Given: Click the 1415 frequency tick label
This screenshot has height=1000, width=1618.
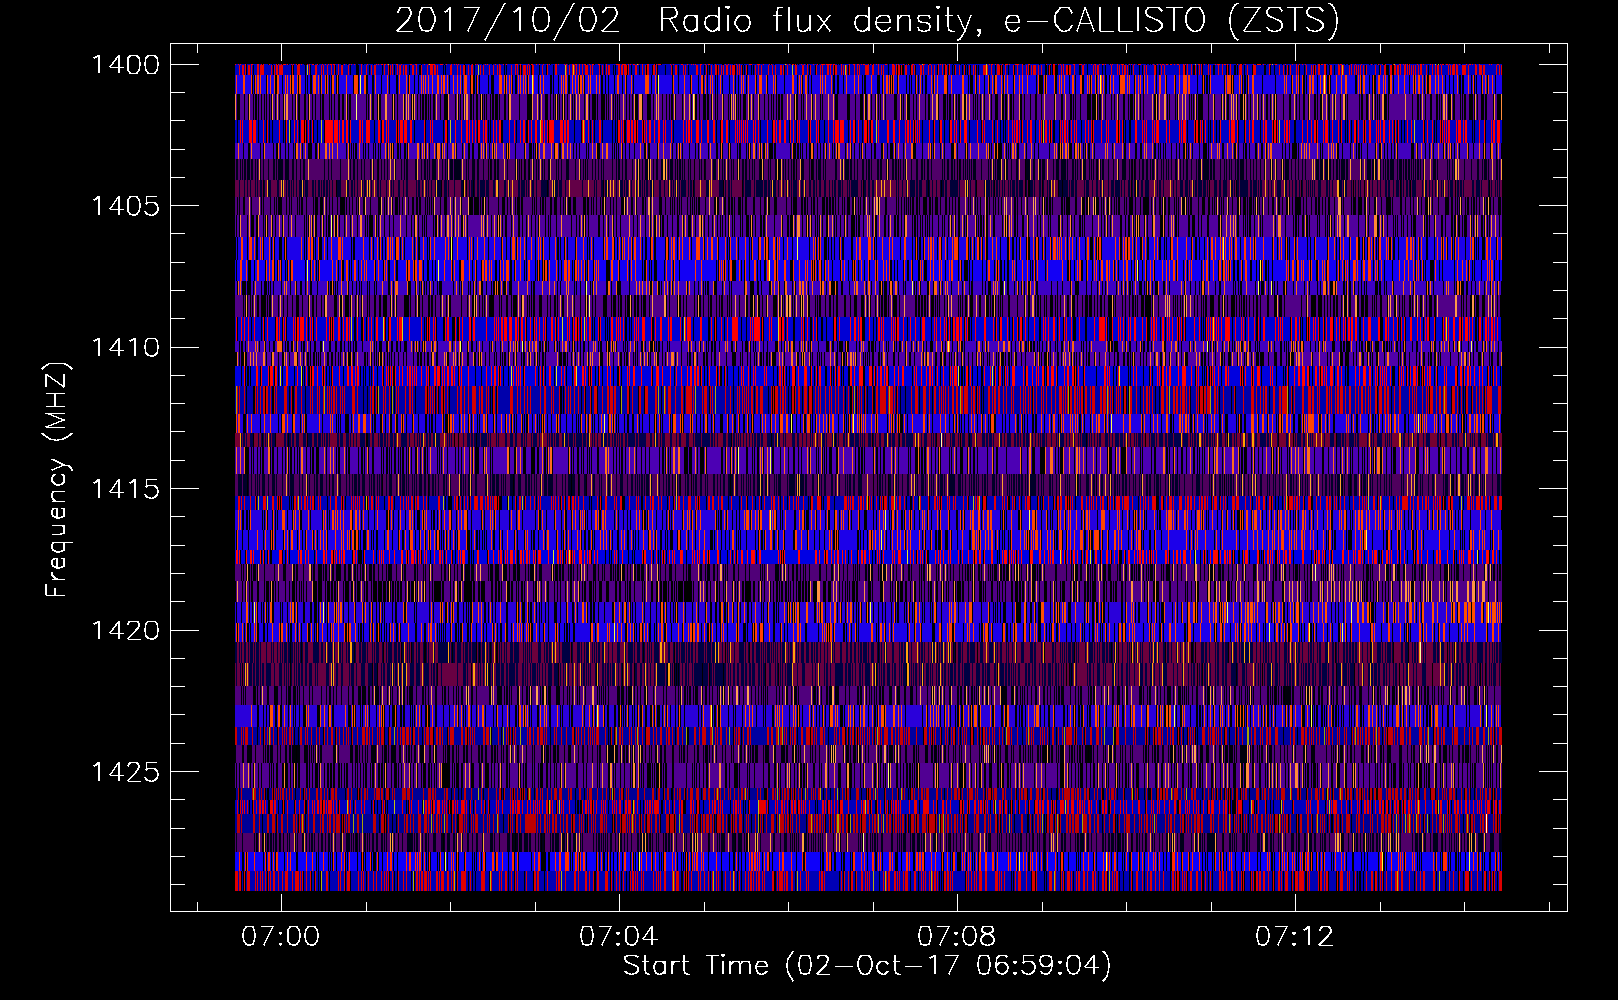Looking at the screenshot, I should click(x=125, y=489).
